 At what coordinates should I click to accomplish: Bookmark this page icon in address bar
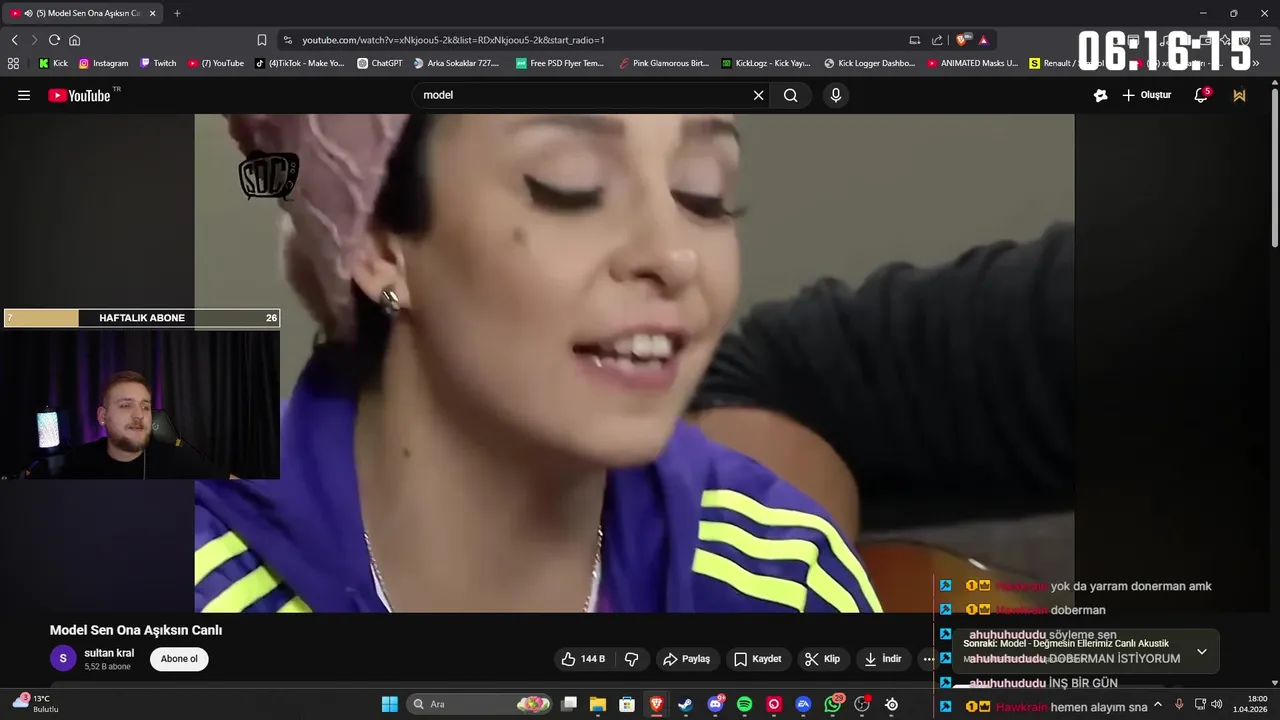point(262,40)
